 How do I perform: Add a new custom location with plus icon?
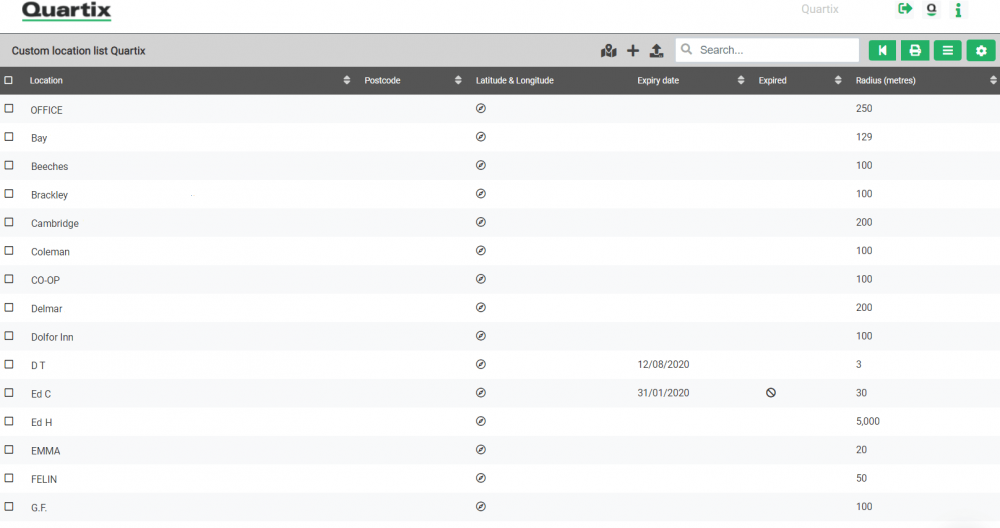point(633,50)
